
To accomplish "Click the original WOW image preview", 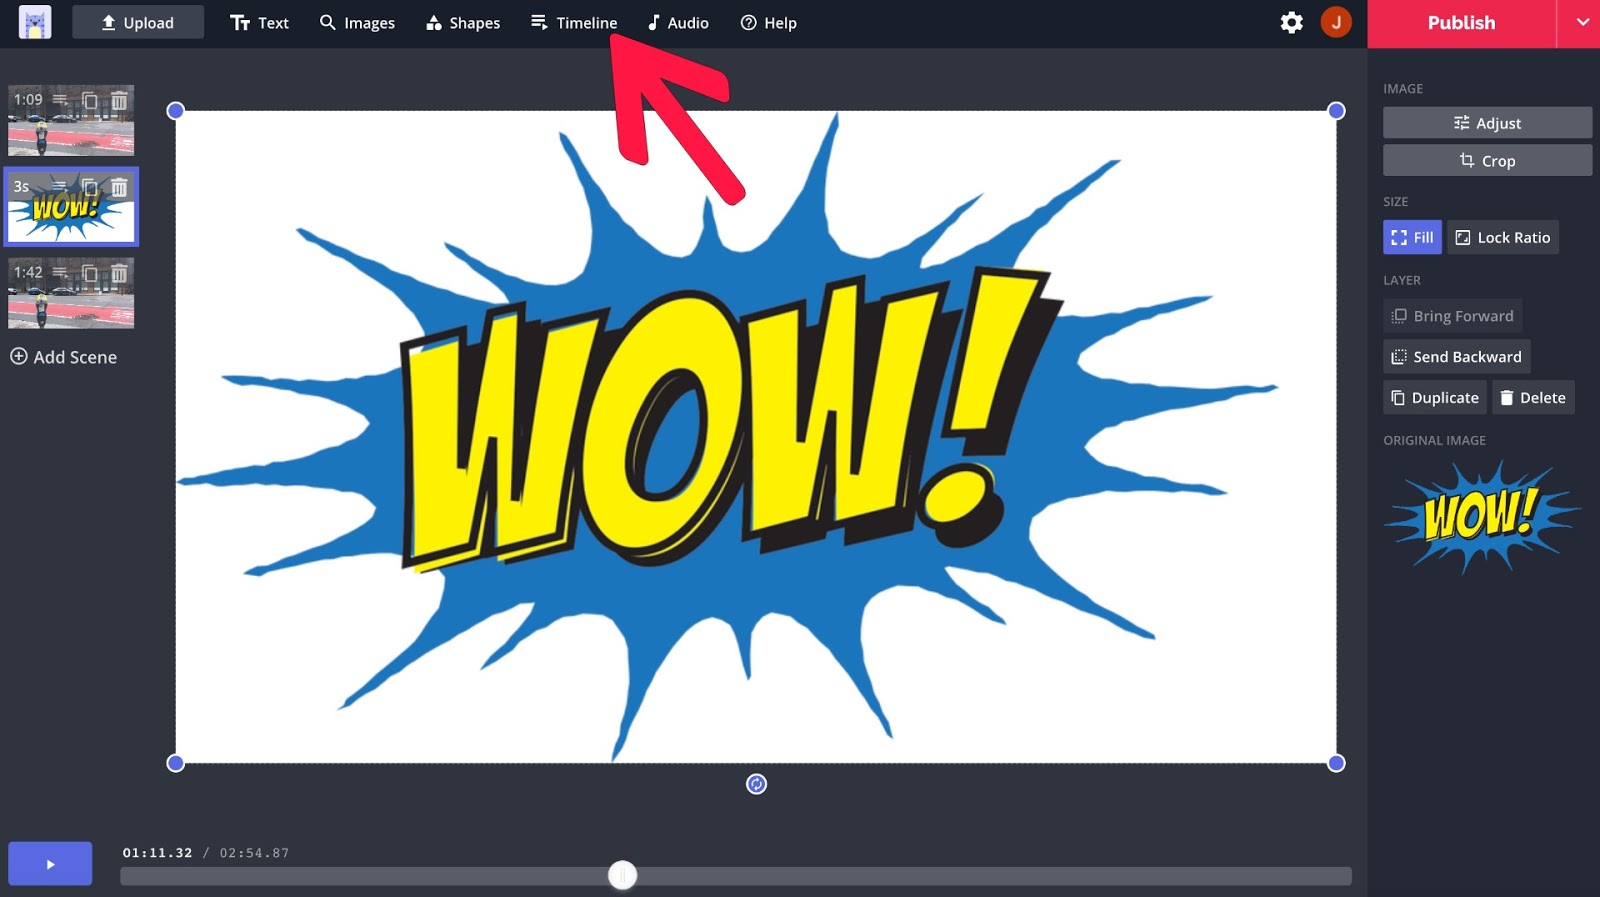I will coord(1482,516).
